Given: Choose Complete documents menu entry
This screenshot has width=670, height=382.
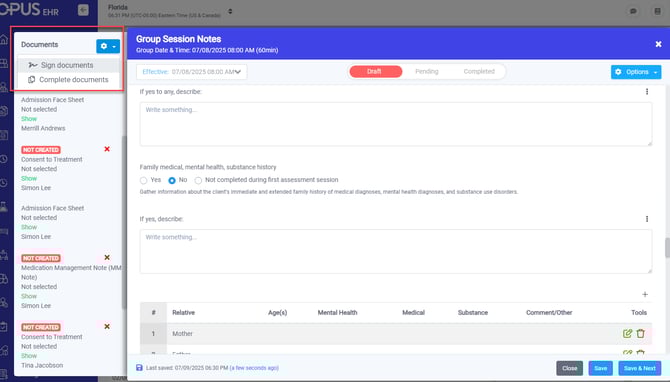Looking at the screenshot, I should pos(68,79).
